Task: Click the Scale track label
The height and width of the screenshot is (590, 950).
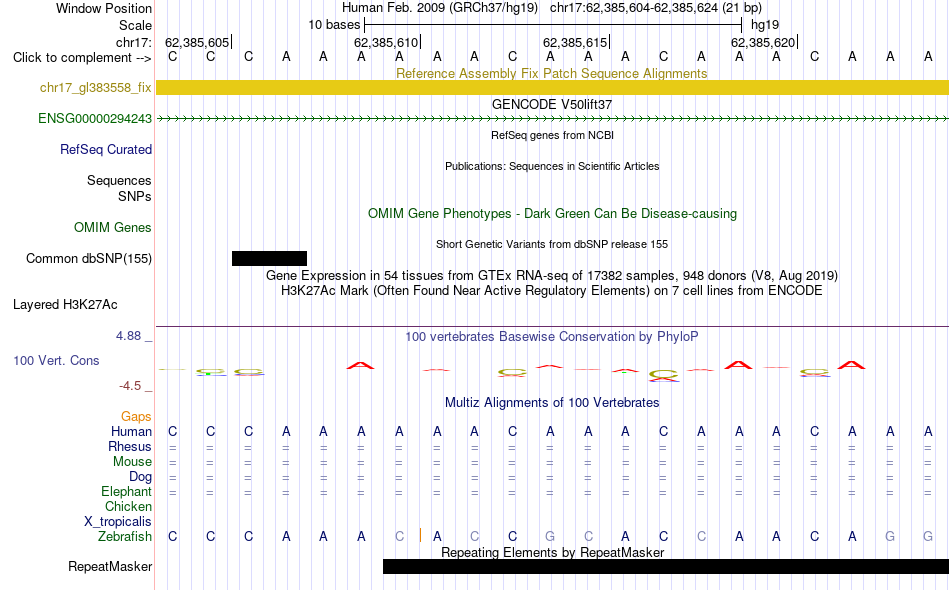Action: pyautogui.click(x=136, y=25)
